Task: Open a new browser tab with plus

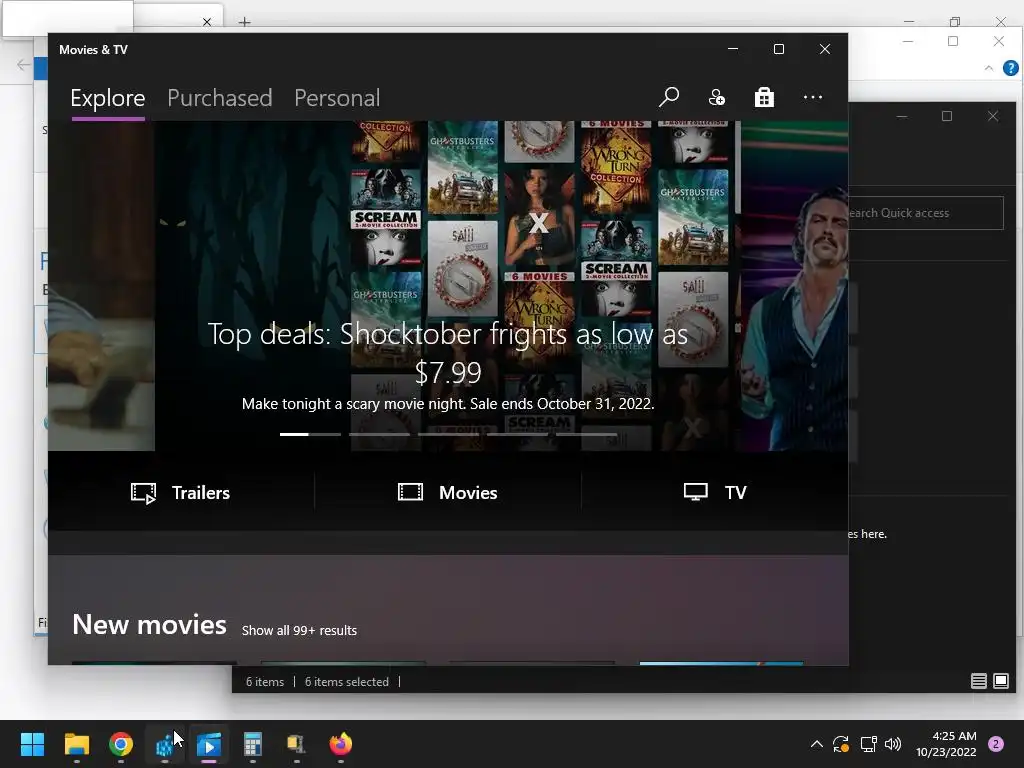Action: point(244,22)
